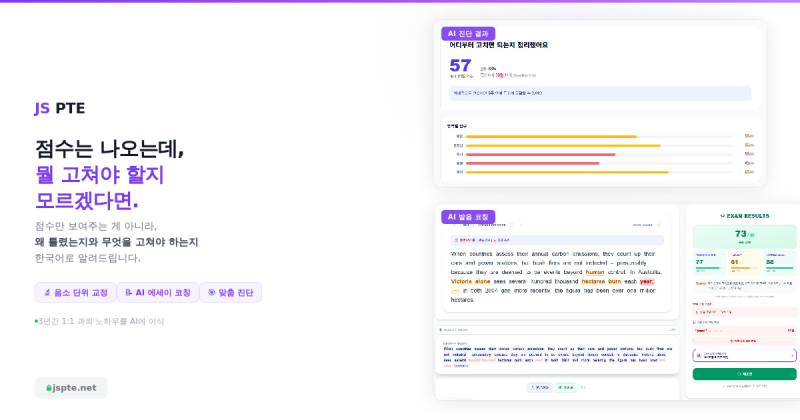Screen dimensions: 800x420
Task: Select the AI 발음 코칭 badge
Action: 468,217
